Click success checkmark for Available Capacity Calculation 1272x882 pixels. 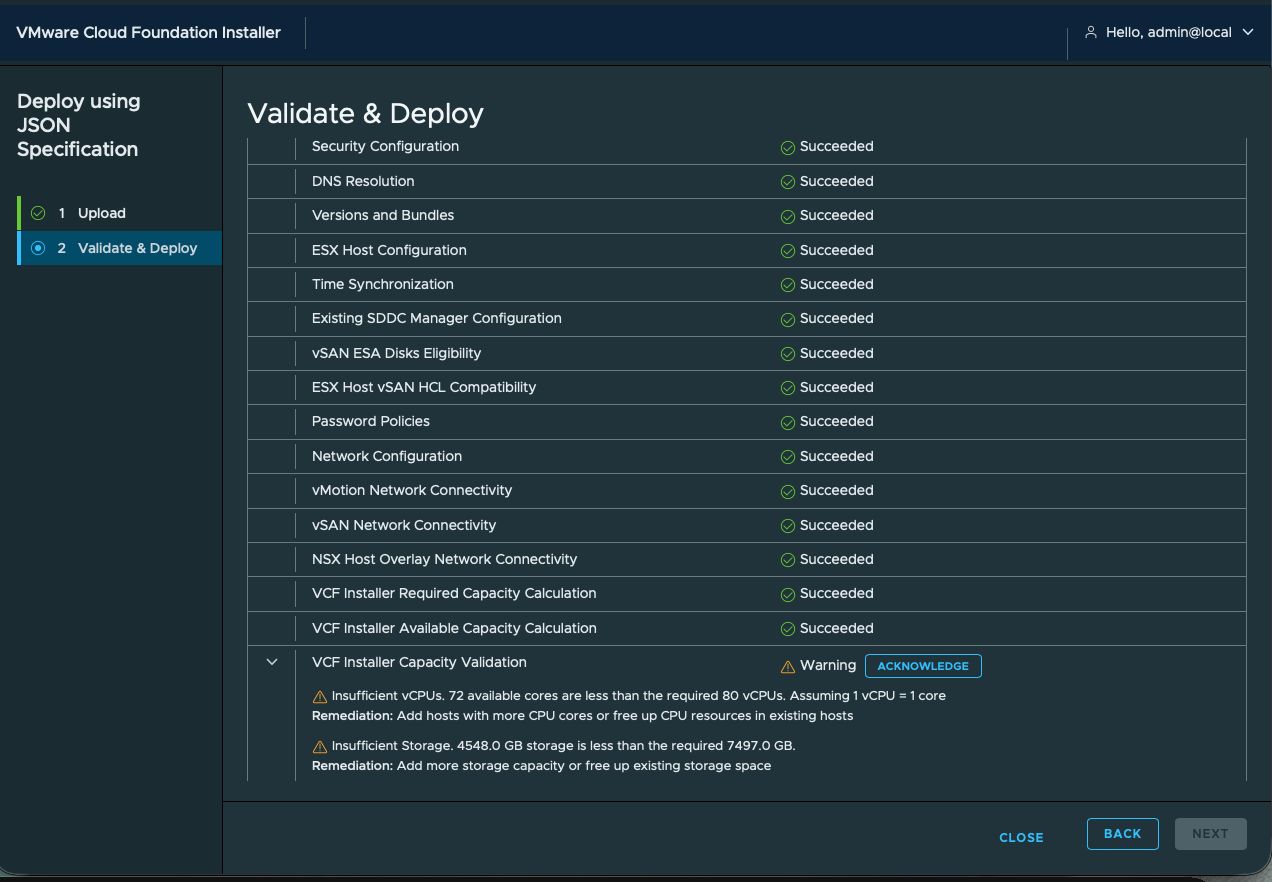pyautogui.click(x=788, y=629)
